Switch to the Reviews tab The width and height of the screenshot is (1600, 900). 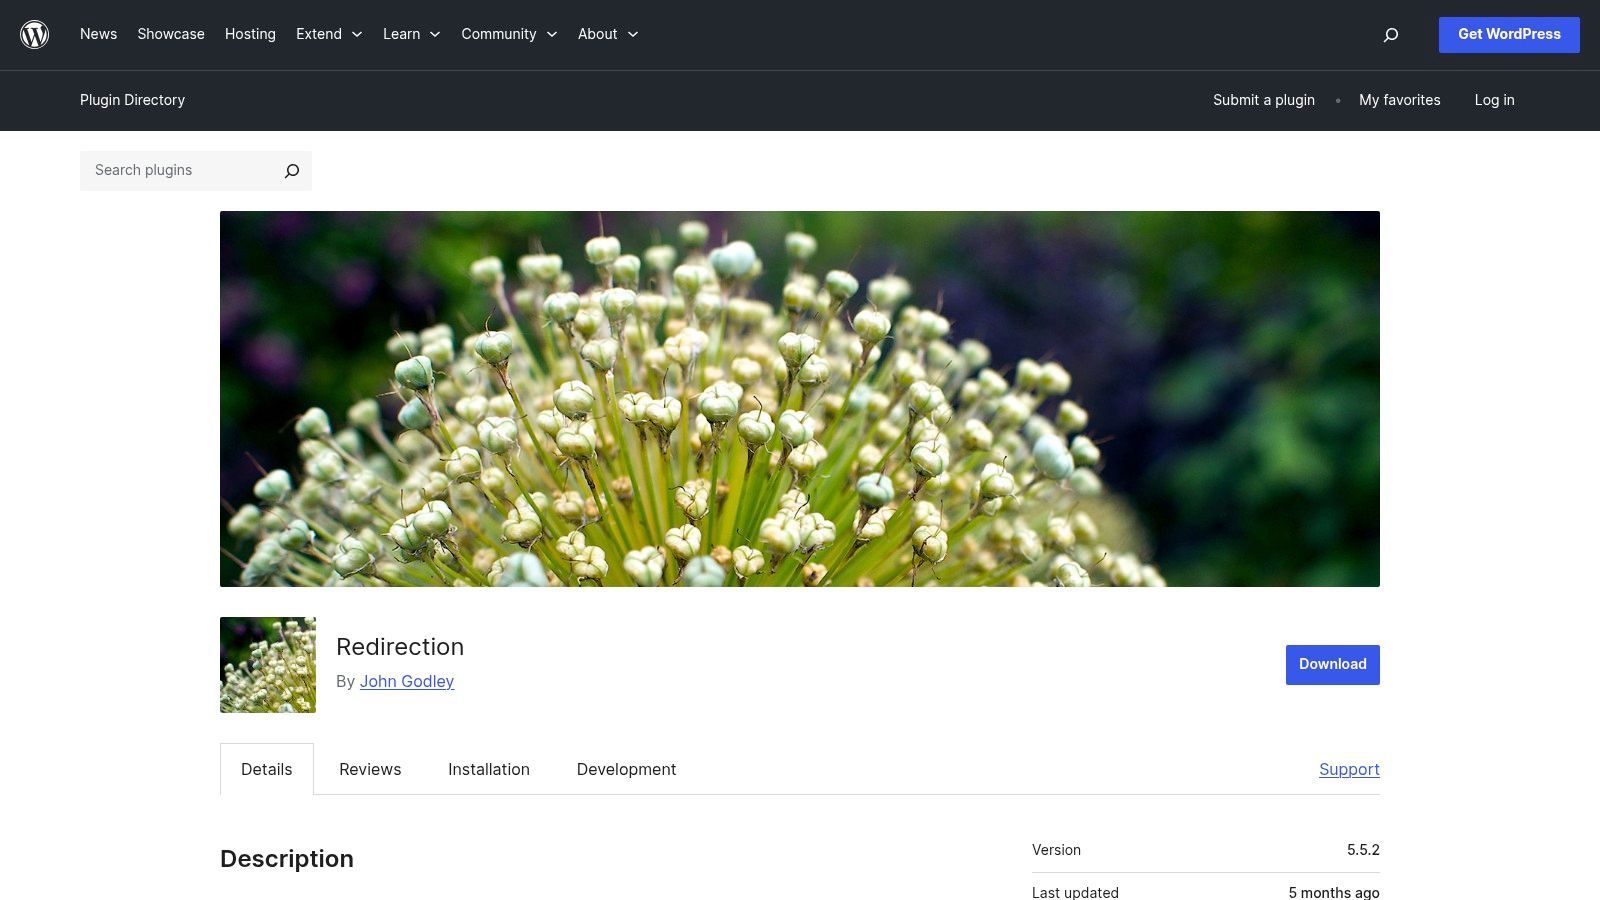370,769
